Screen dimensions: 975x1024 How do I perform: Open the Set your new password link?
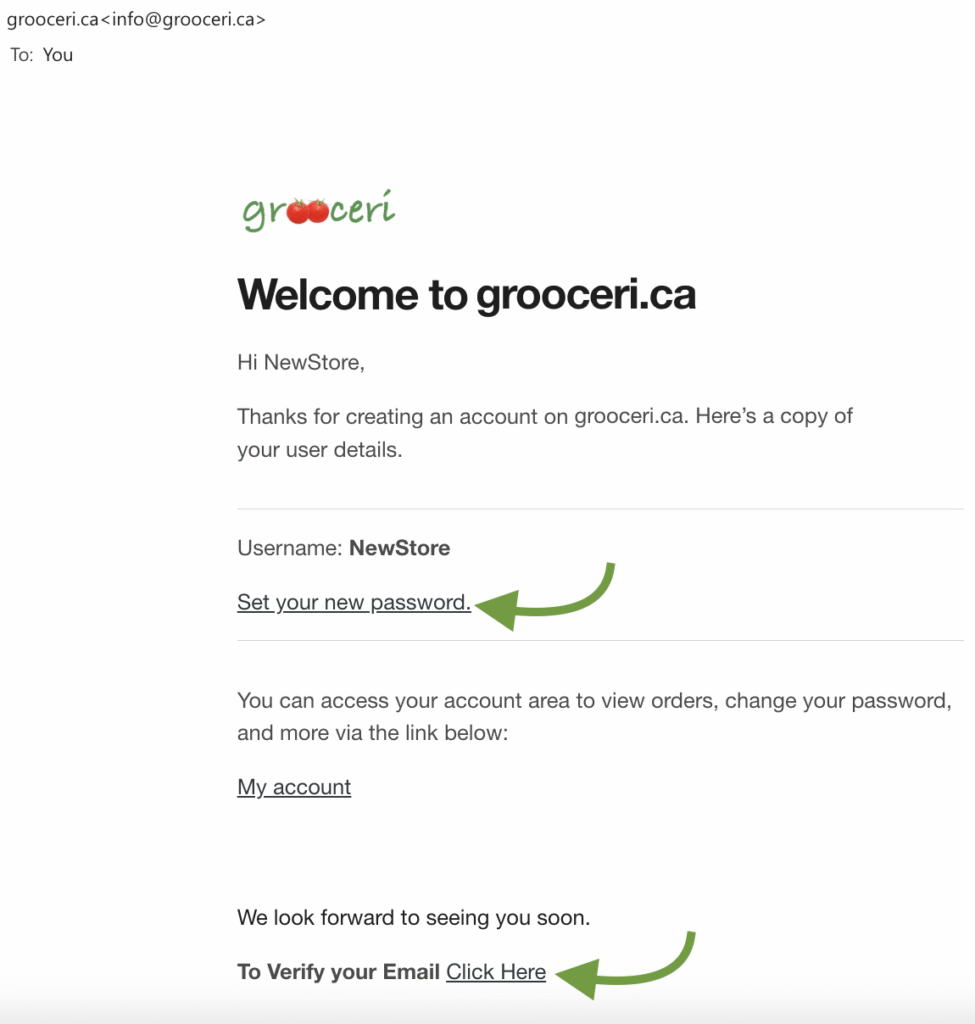[353, 602]
